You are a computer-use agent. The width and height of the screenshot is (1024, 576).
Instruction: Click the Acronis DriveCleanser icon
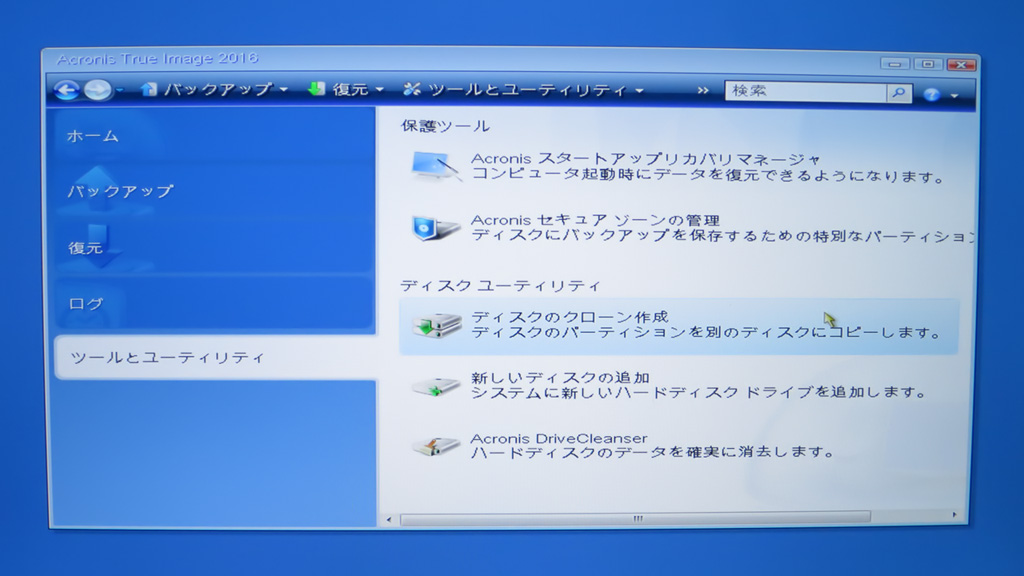pyautogui.click(x=436, y=446)
